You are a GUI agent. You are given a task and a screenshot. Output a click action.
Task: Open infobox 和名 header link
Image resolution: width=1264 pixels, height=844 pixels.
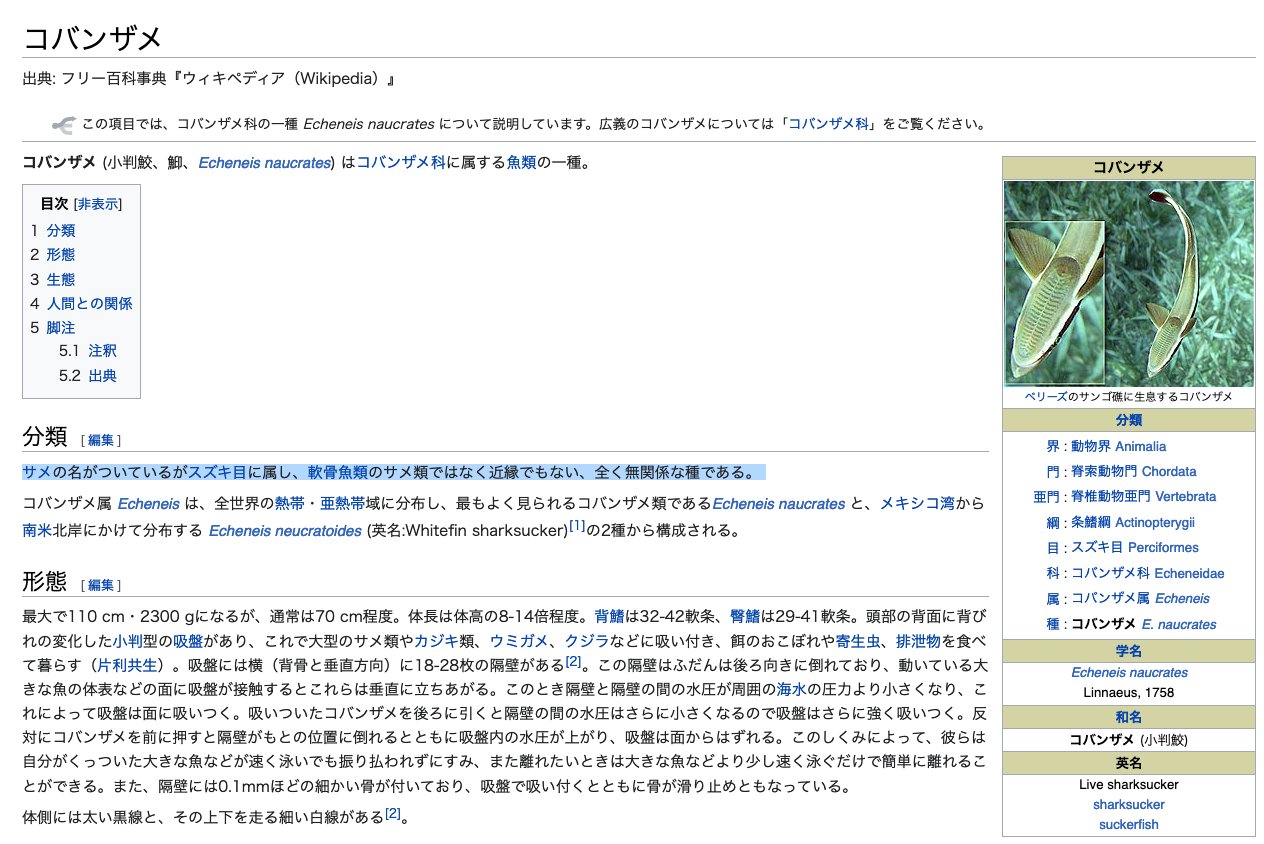[x=1128, y=717]
